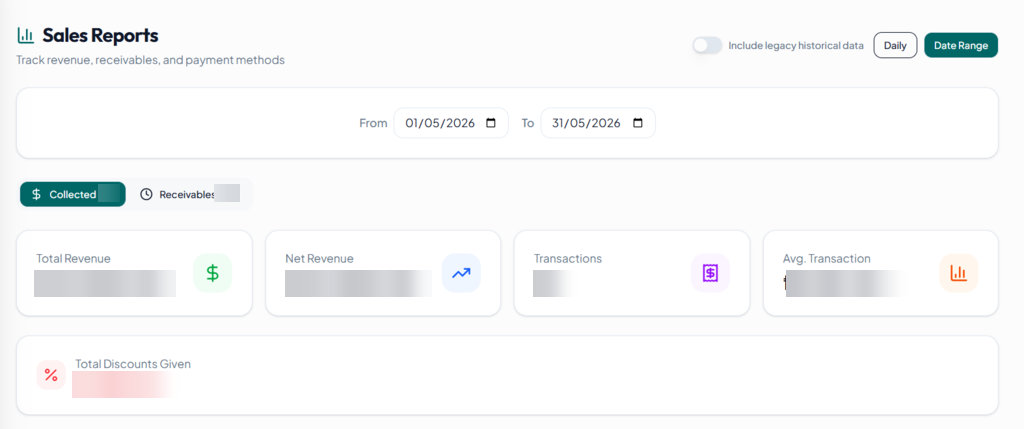
Task: Click the clock icon on Receivables tab
Action: pos(146,195)
